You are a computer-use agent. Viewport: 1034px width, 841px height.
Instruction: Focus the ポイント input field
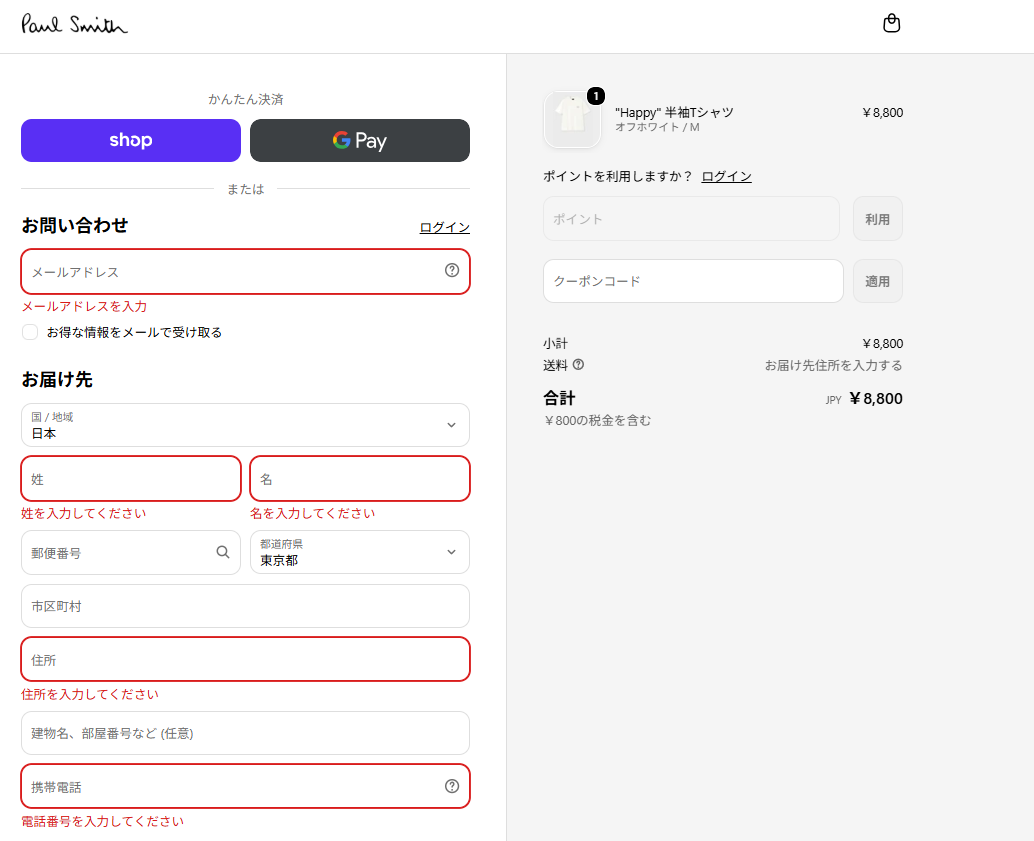click(691, 218)
